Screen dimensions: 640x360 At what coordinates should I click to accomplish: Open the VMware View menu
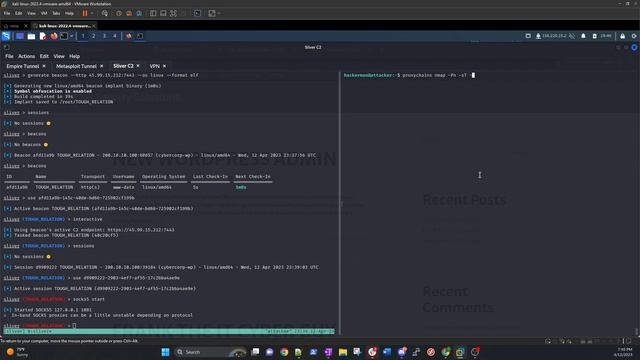(x=31, y=13)
